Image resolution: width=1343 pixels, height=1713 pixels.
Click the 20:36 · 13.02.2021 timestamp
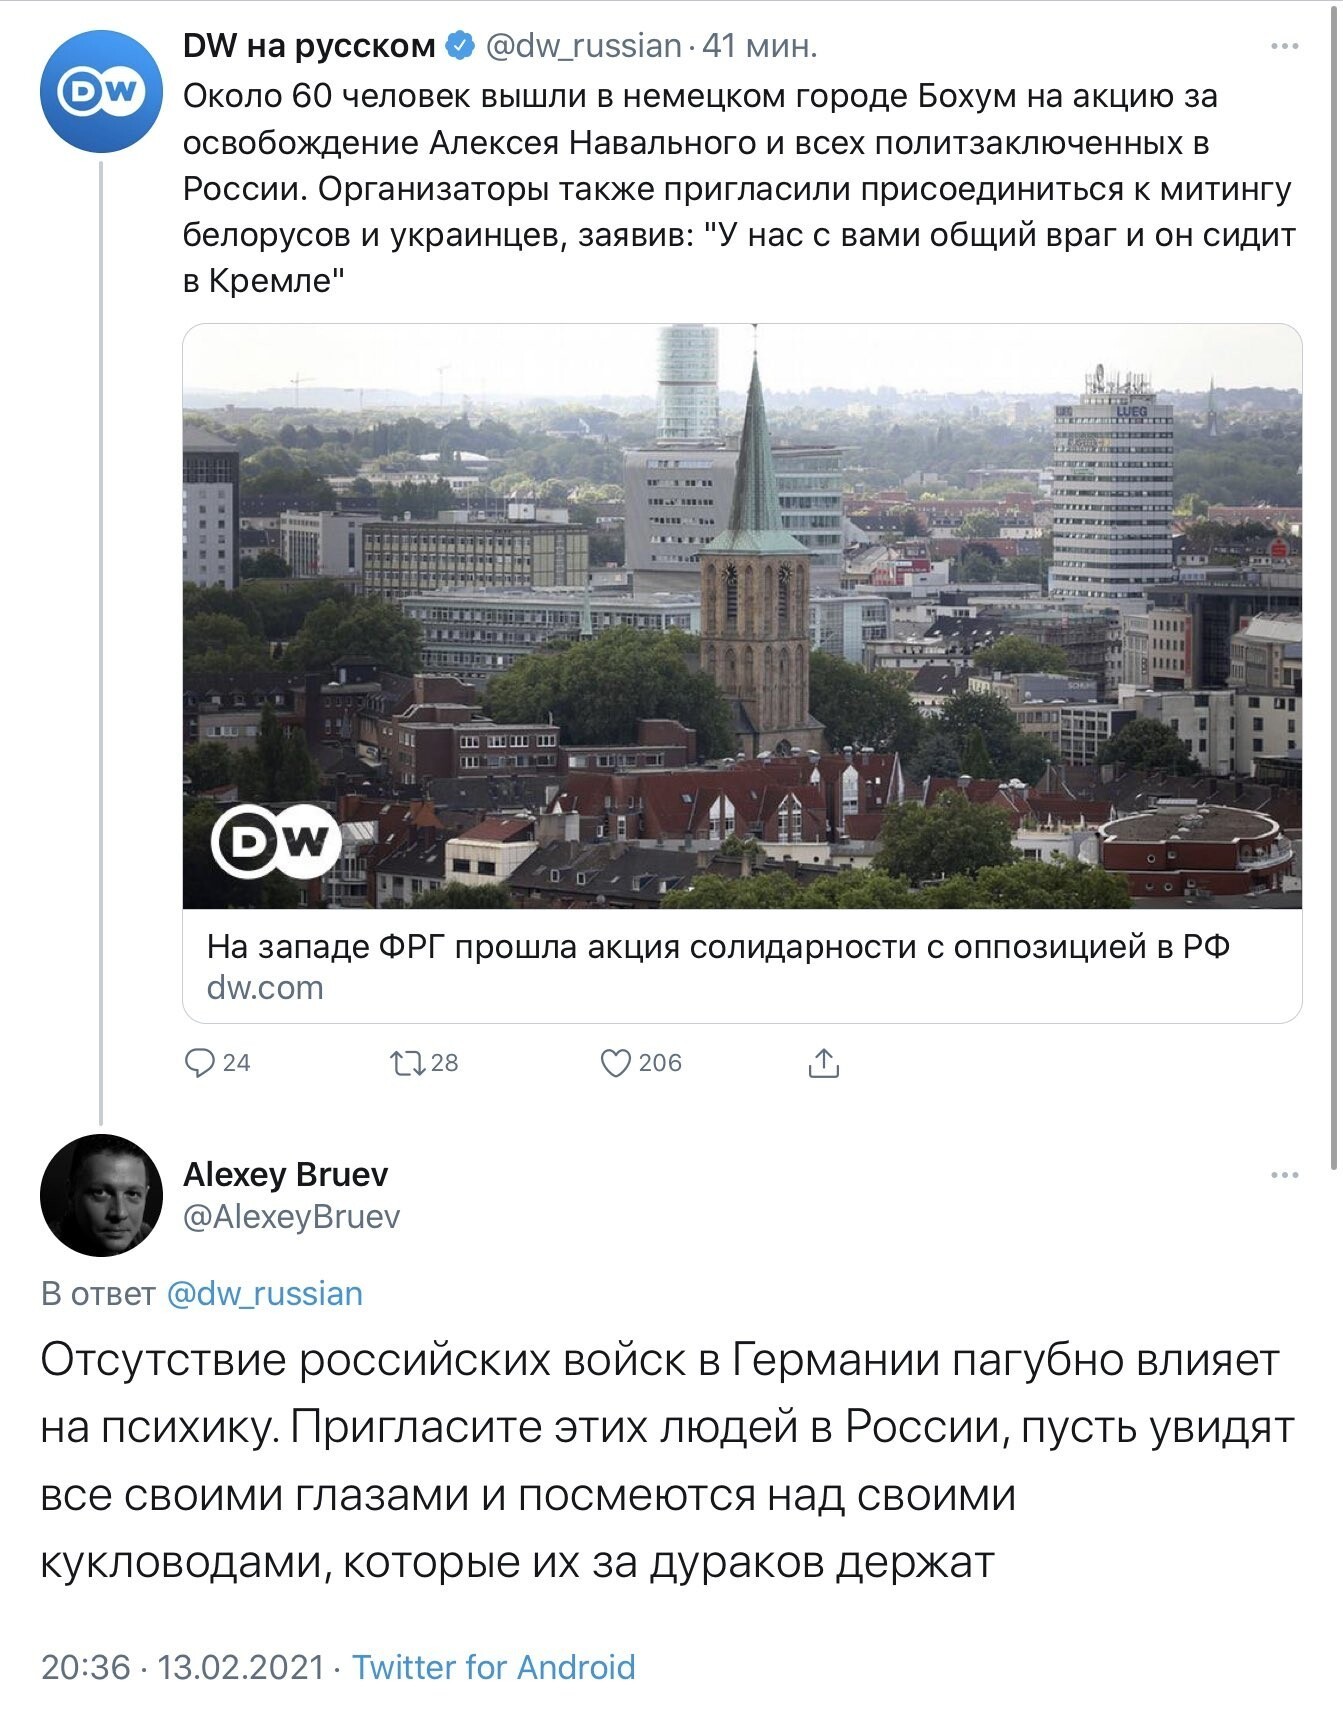pos(183,1667)
